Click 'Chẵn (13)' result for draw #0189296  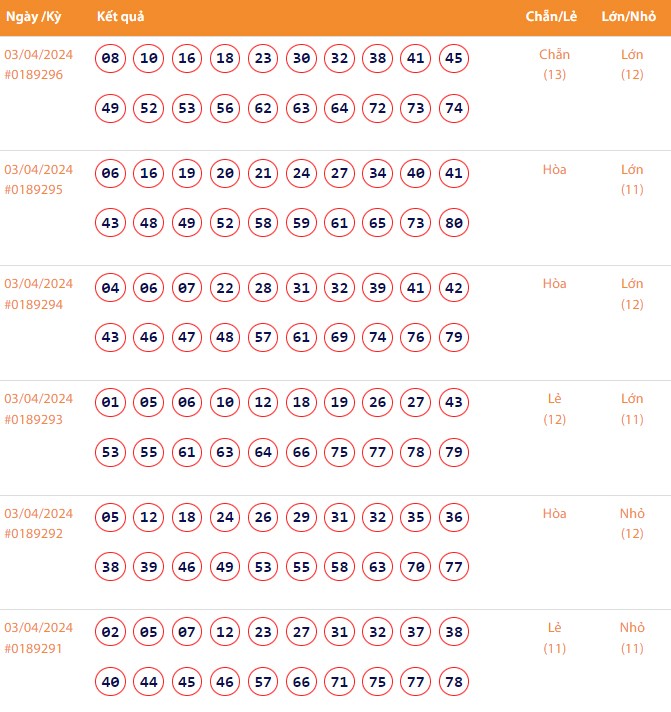pyautogui.click(x=554, y=64)
